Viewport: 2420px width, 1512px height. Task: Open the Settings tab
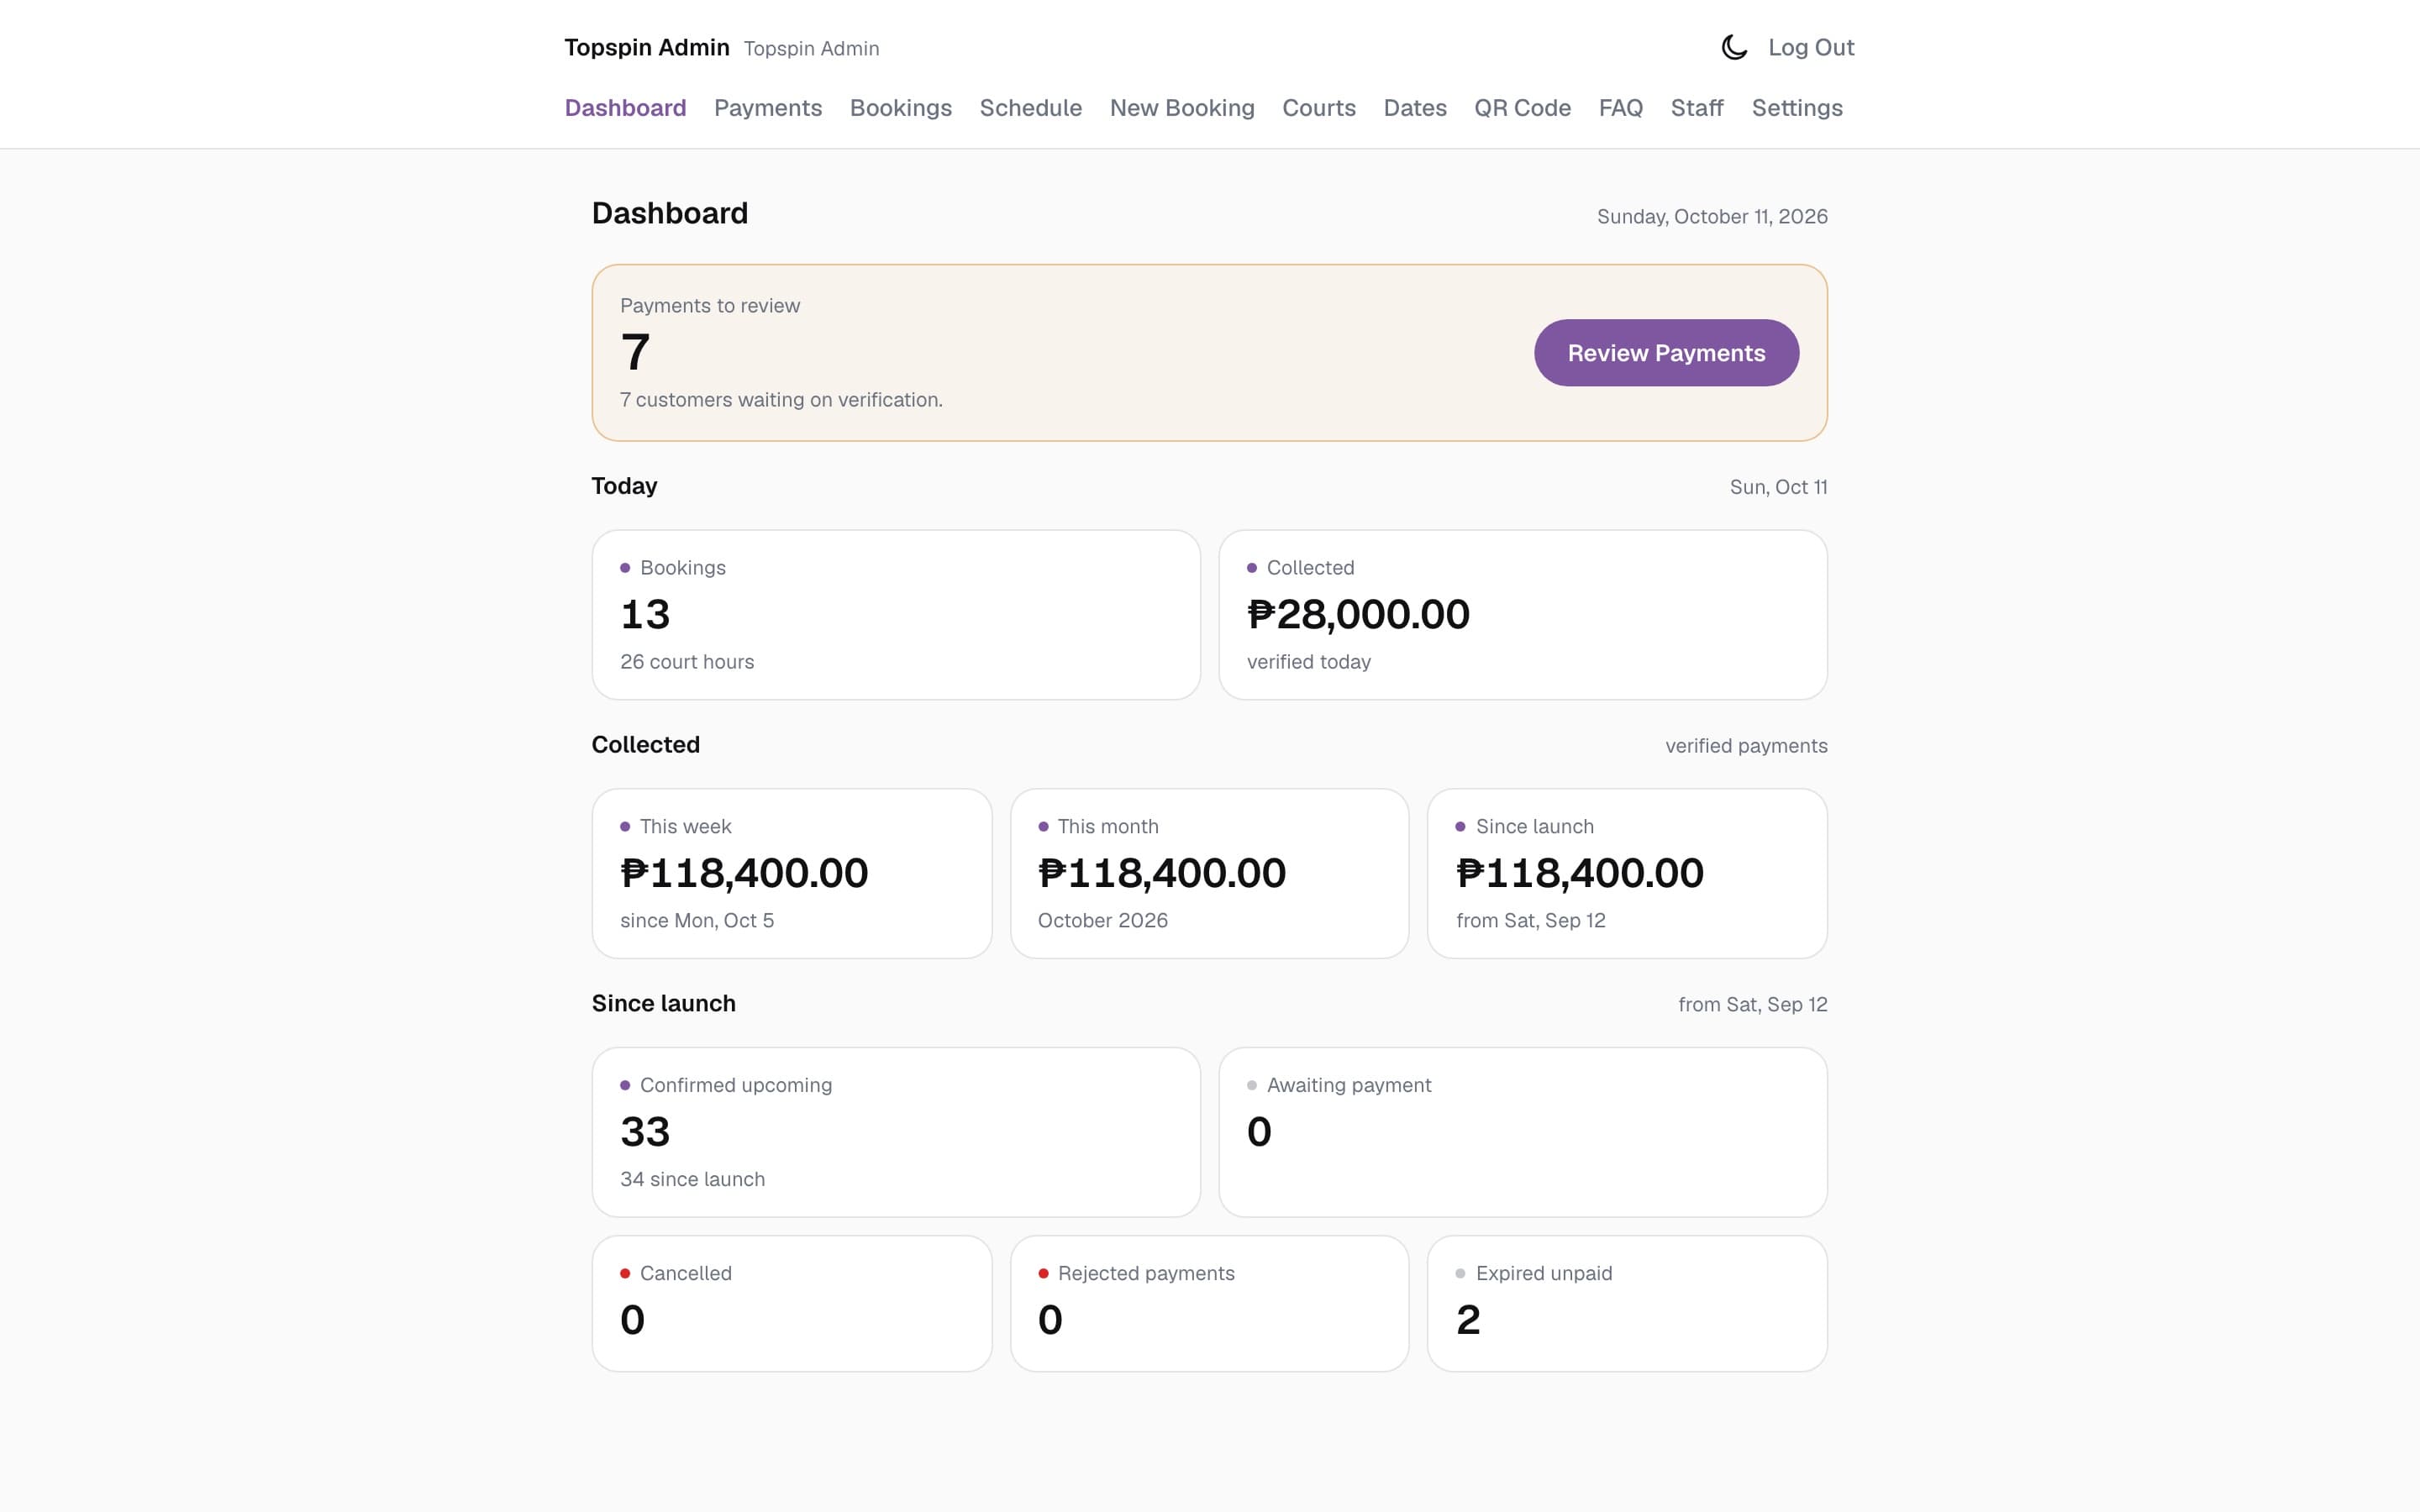coord(1797,108)
